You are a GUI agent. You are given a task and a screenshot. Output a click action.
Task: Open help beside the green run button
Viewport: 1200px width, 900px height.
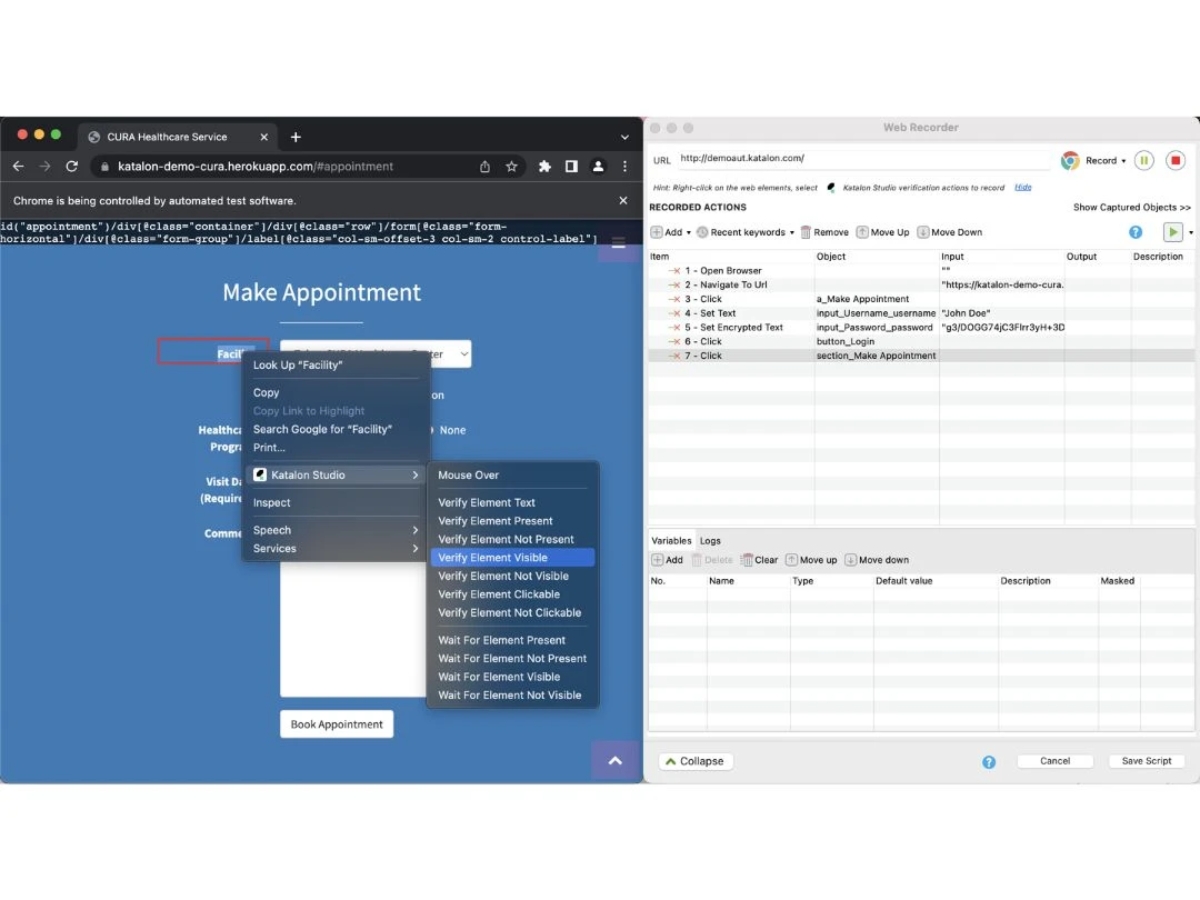click(x=1135, y=232)
